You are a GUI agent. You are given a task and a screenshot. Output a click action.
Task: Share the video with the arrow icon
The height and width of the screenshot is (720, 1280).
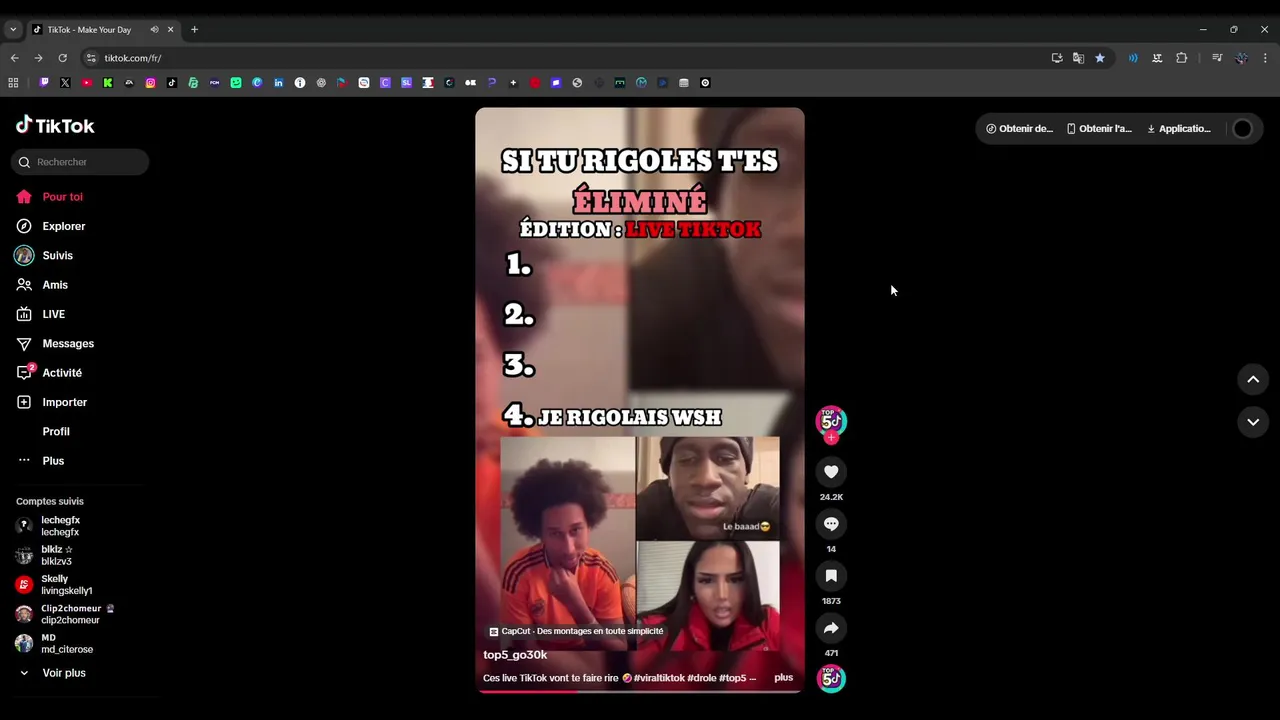831,628
